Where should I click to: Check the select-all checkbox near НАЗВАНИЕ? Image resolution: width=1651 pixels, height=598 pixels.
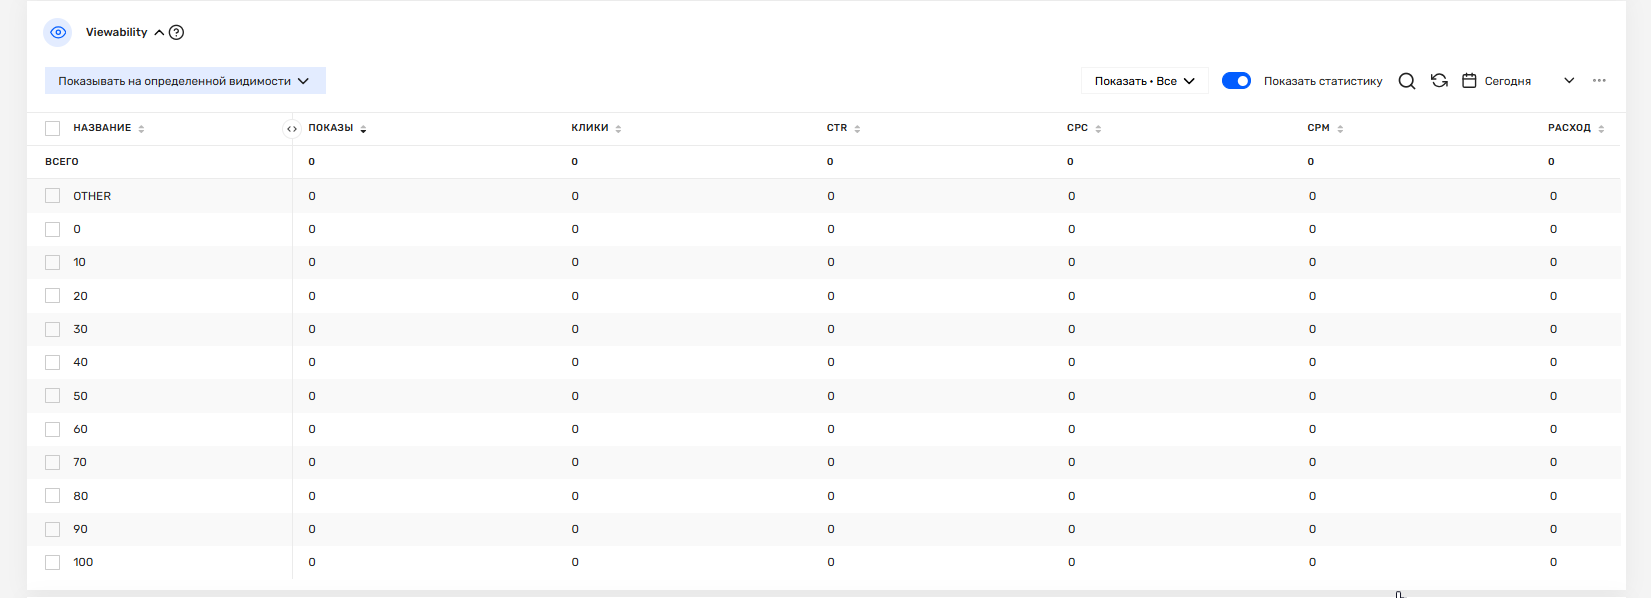click(x=53, y=128)
